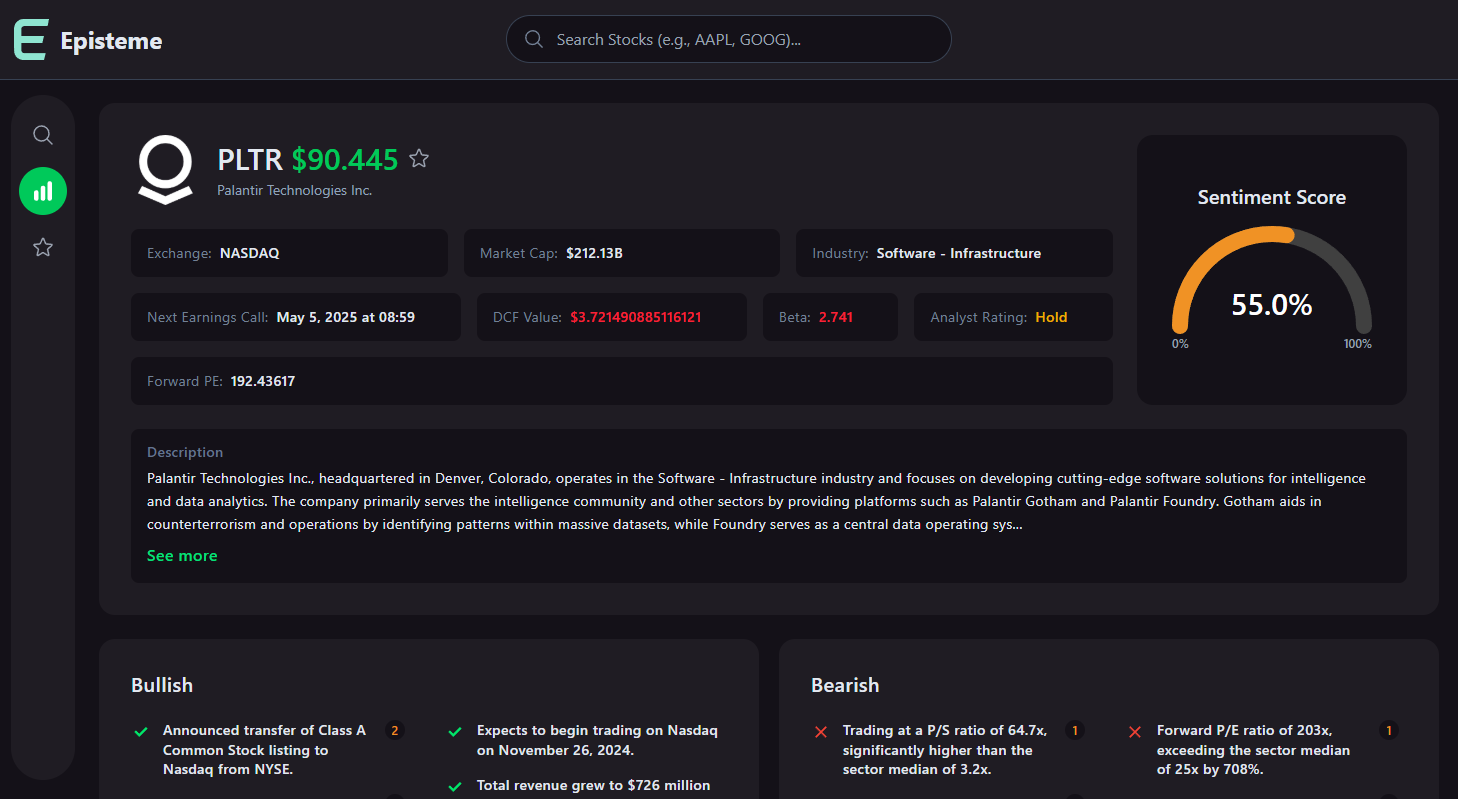
Task: Click the Palantir company logo
Action: click(166, 168)
